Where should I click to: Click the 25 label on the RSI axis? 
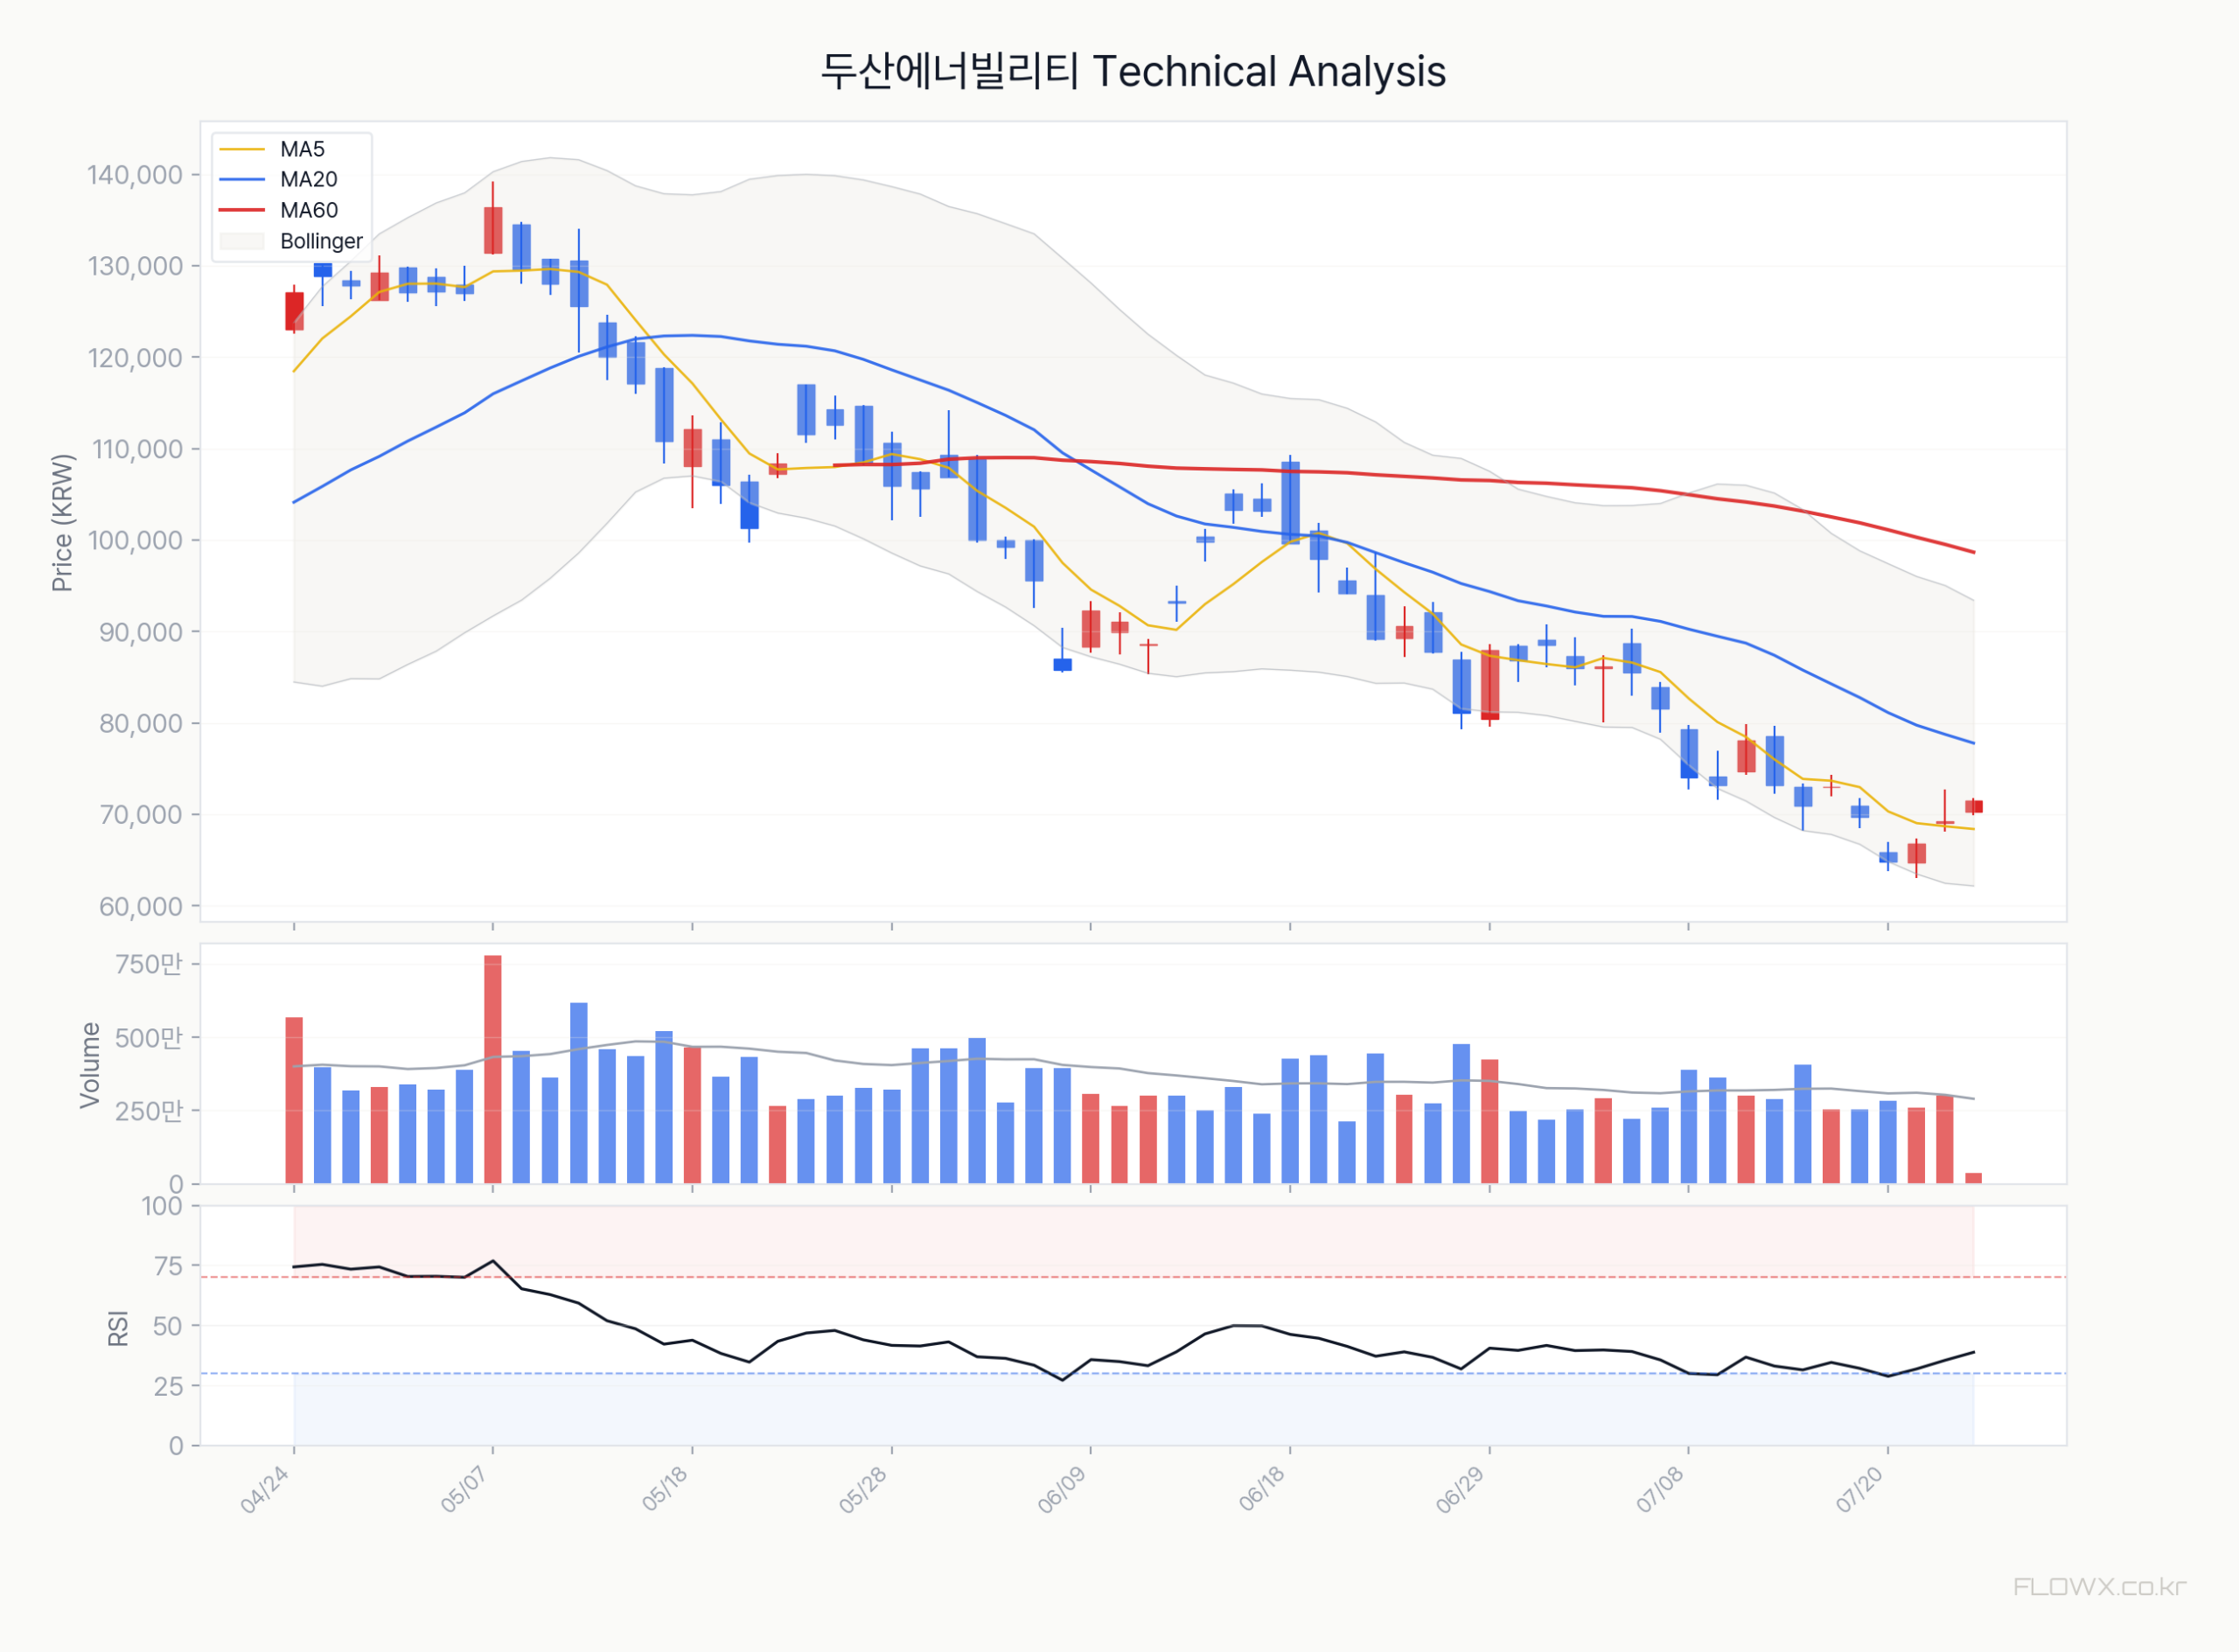(x=168, y=1386)
